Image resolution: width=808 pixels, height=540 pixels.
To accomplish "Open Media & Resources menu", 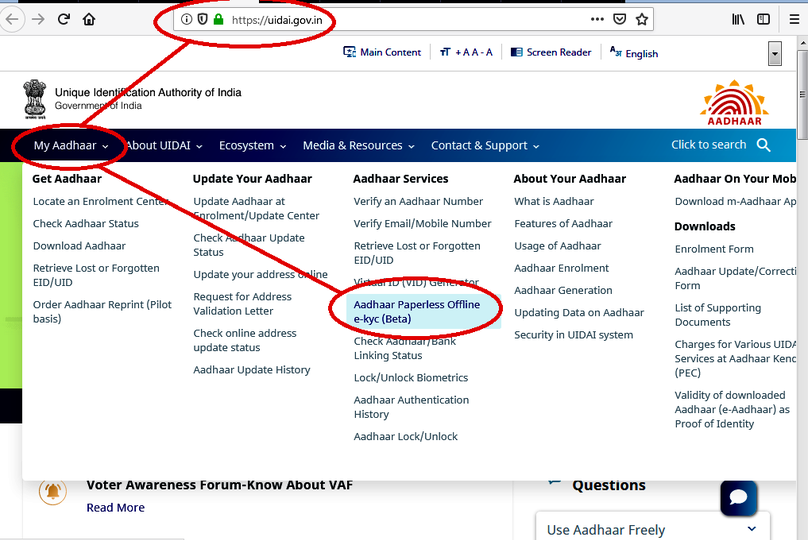I will (359, 146).
